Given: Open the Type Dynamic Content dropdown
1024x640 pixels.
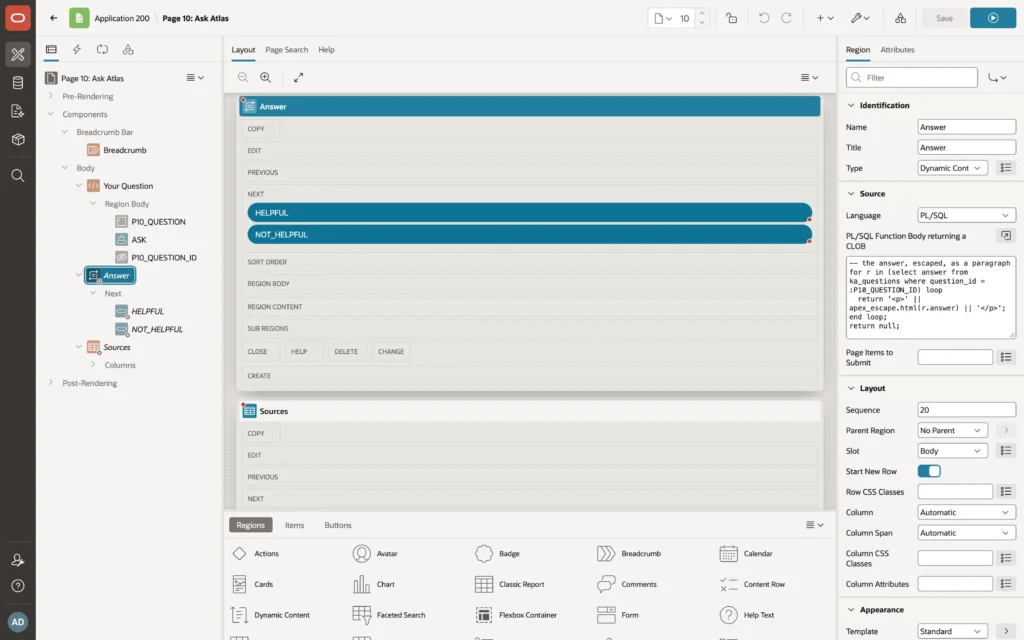Looking at the screenshot, I should pyautogui.click(x=952, y=168).
